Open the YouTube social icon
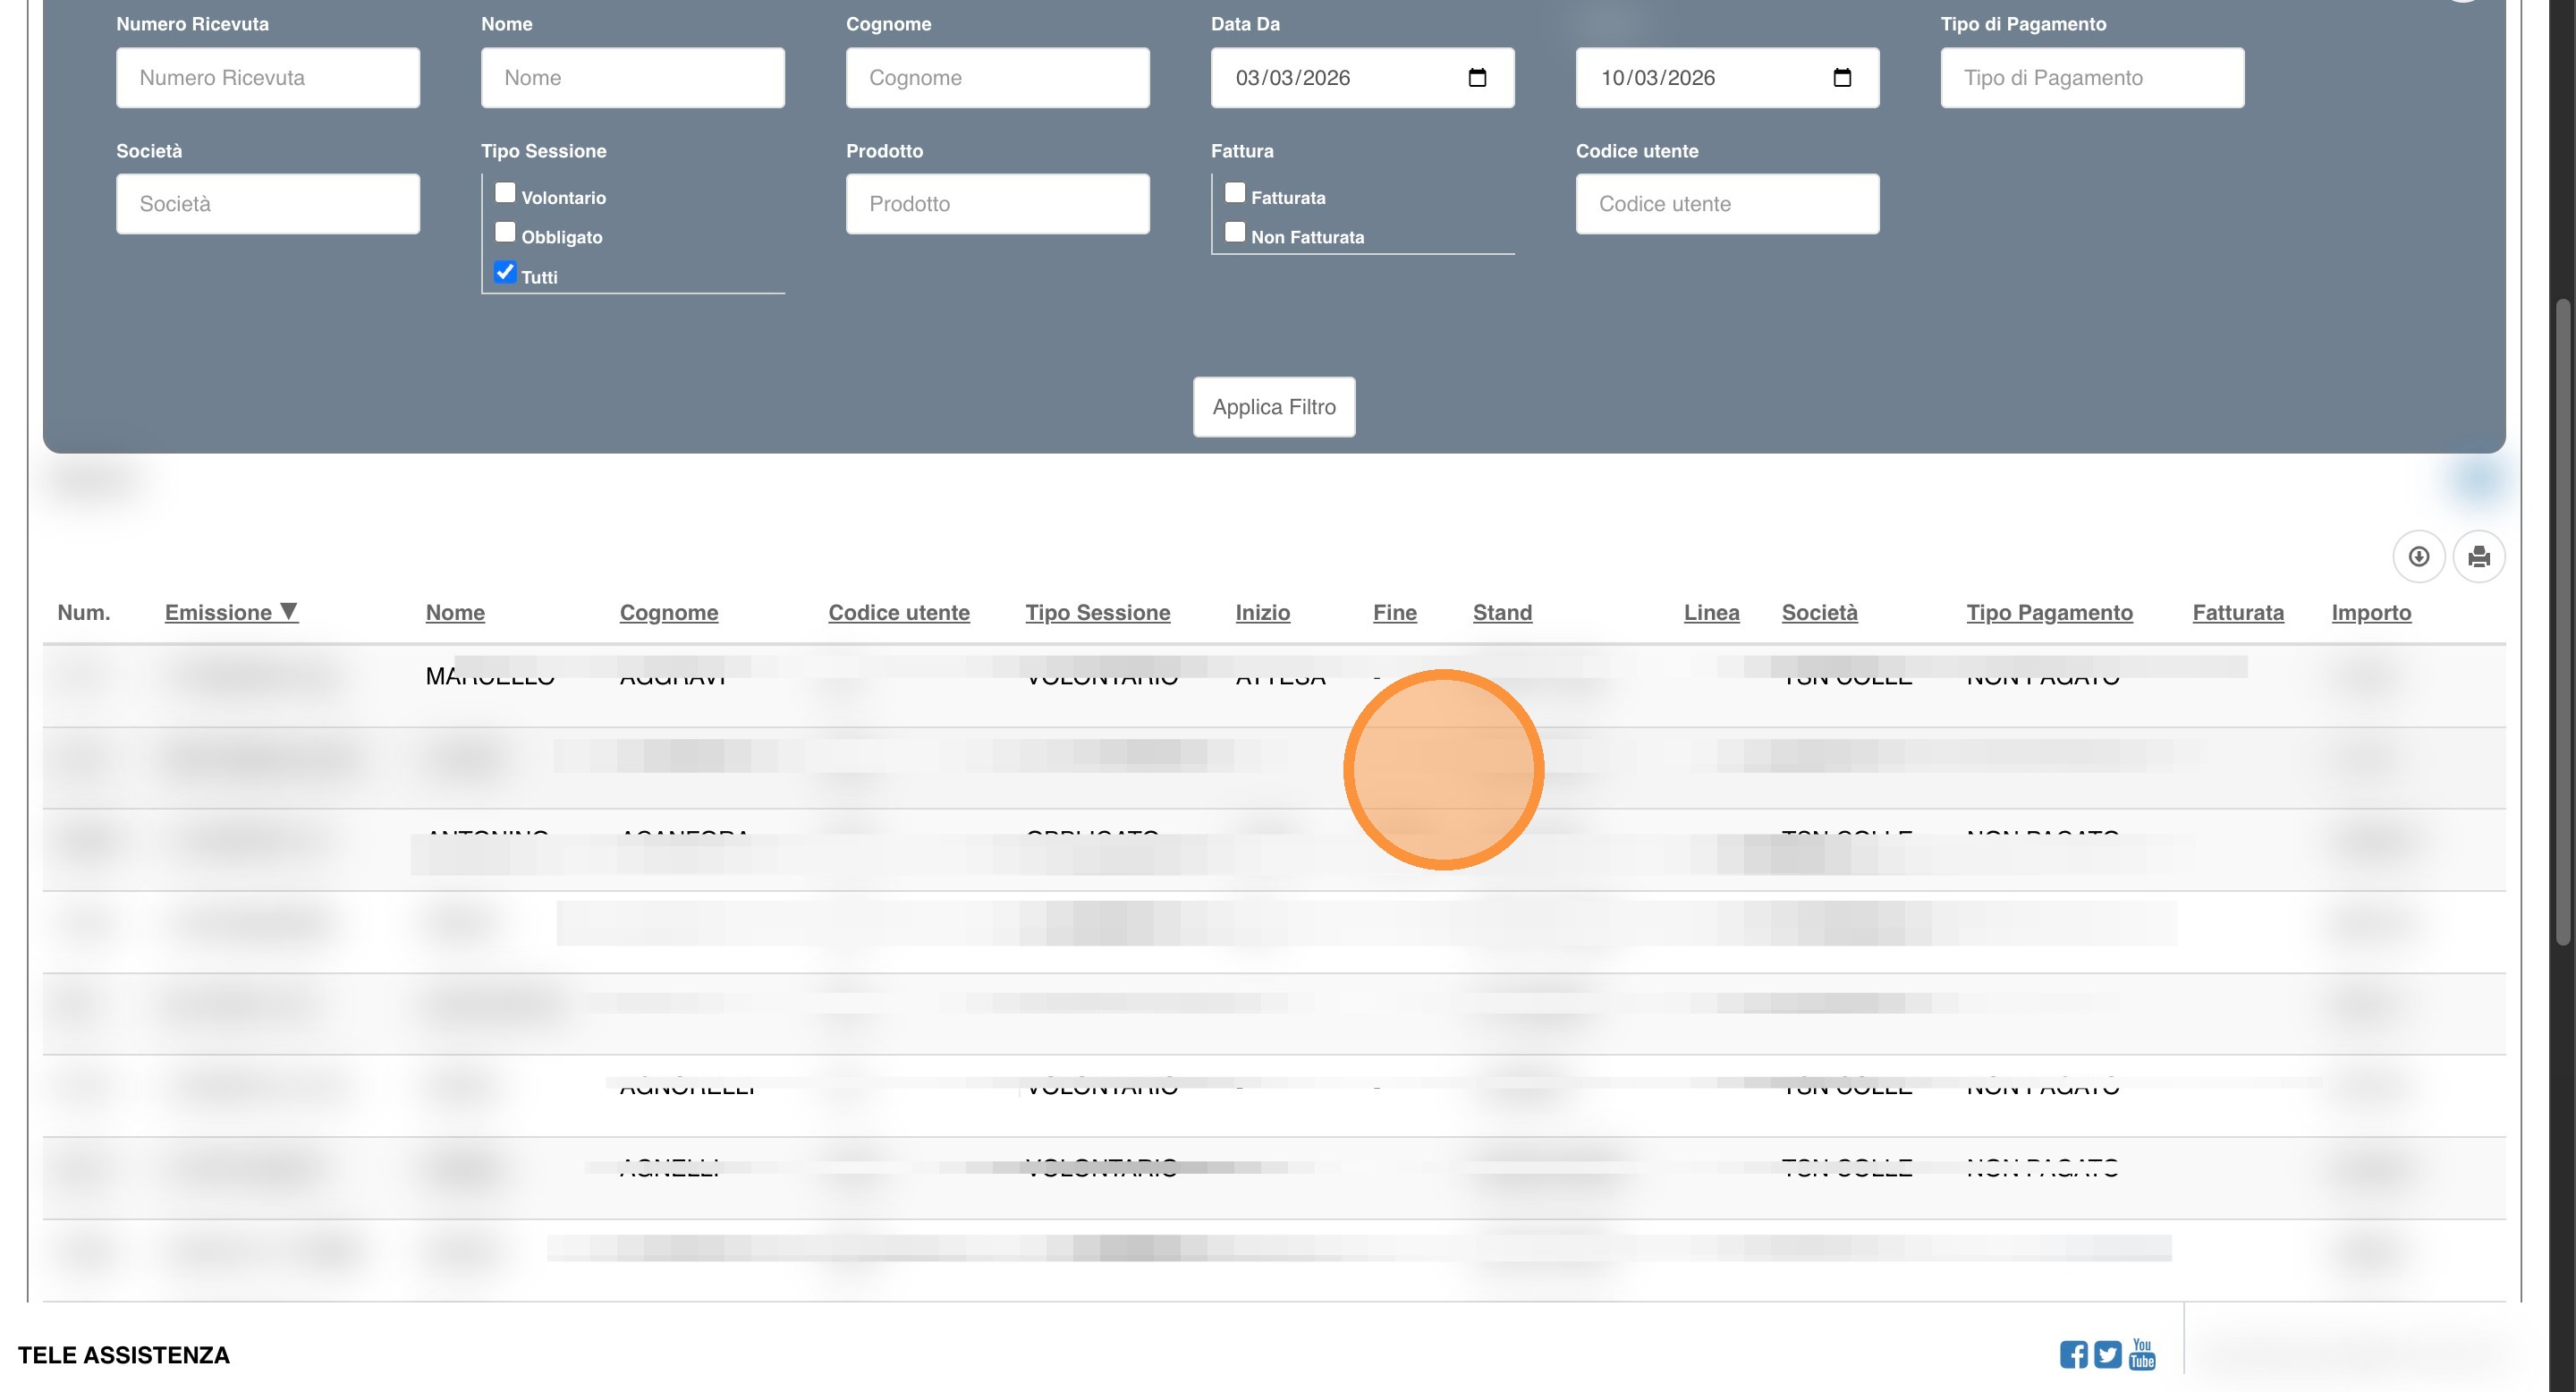This screenshot has height=1392, width=2576. [2142, 1354]
